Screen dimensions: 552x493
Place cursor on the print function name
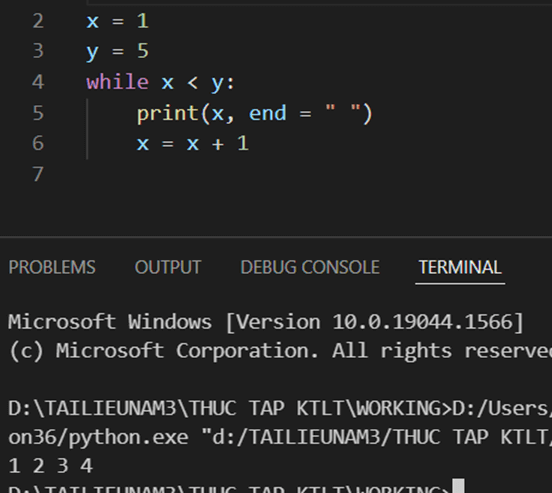[168, 113]
